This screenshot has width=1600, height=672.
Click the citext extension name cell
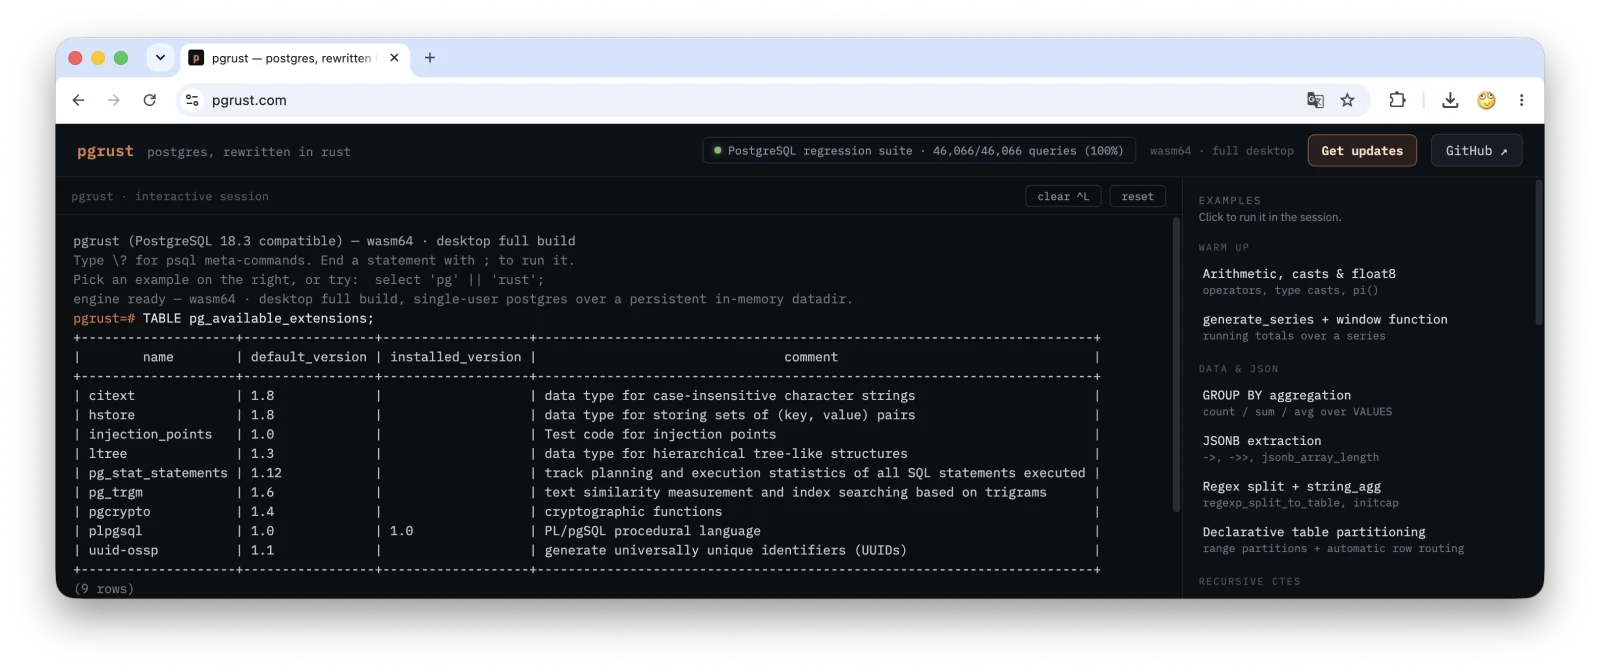111,396
